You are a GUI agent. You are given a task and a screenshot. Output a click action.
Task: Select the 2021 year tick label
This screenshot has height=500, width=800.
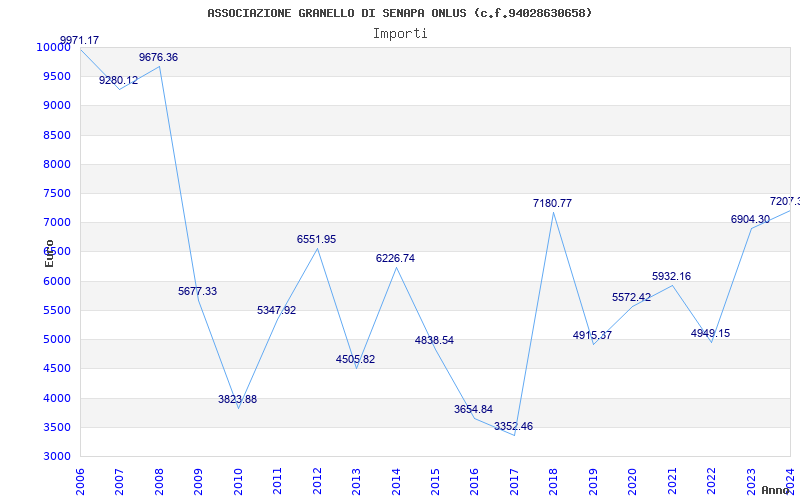672,482
